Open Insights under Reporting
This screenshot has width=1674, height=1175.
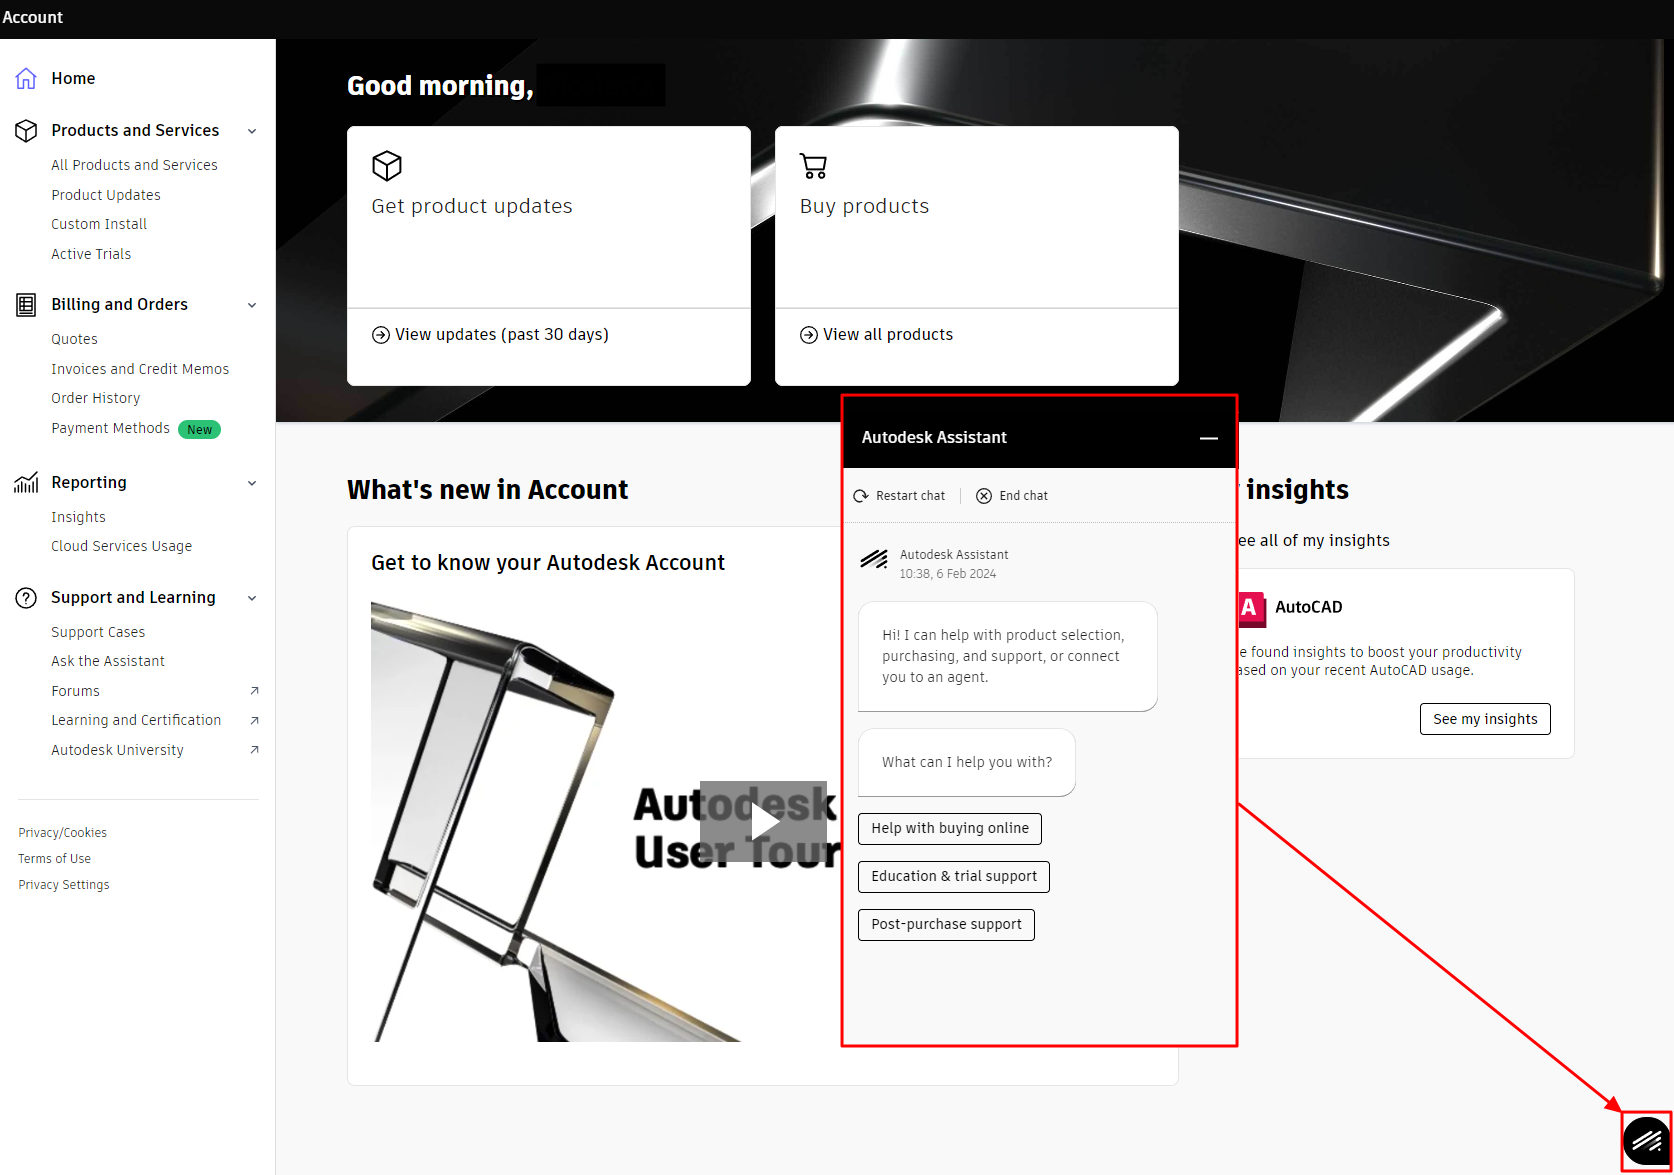[78, 517]
